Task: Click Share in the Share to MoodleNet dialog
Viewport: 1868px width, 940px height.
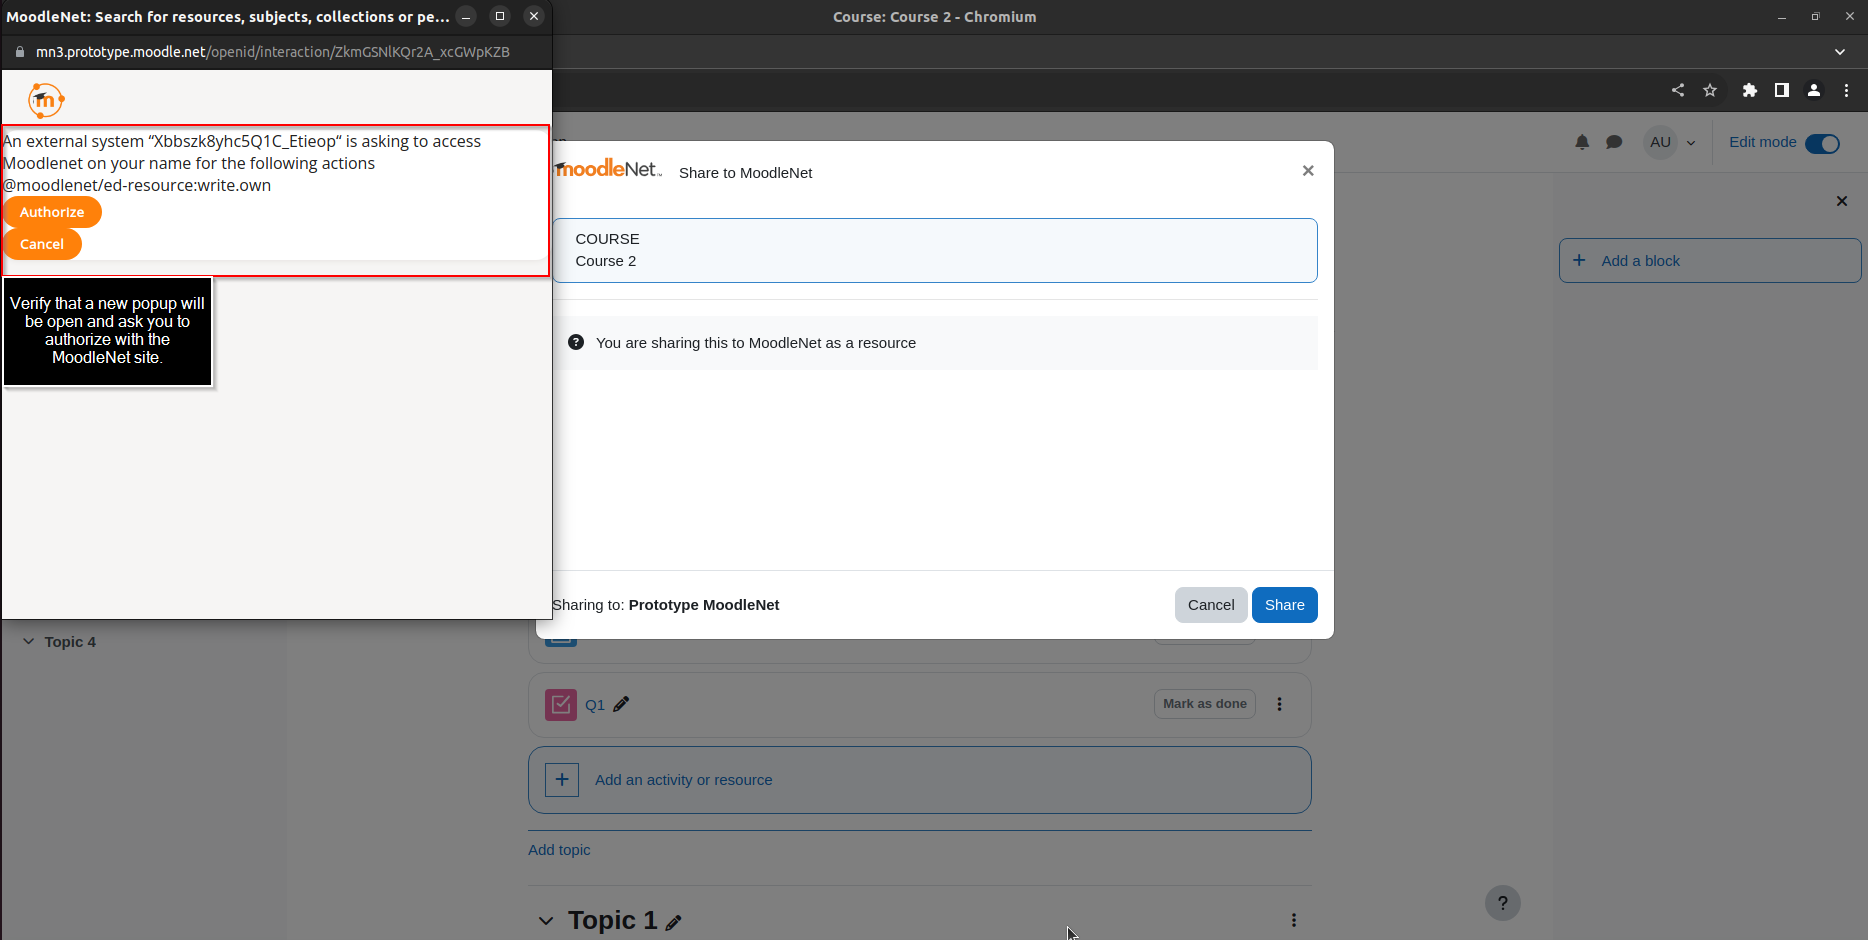Action: [1284, 605]
